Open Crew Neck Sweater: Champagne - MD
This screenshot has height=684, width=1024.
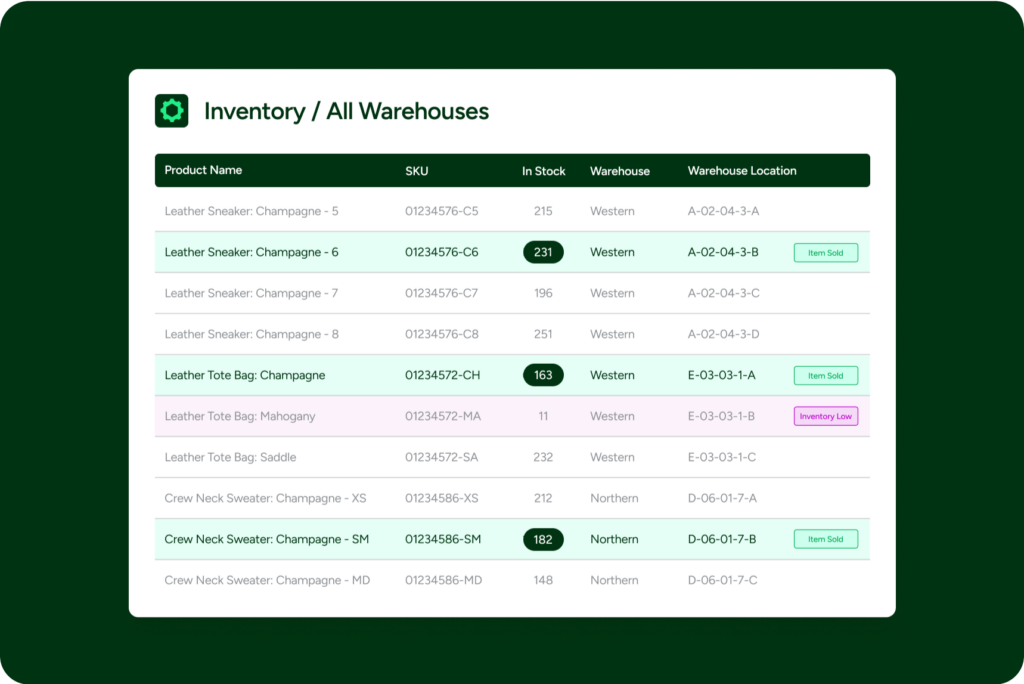tap(267, 580)
